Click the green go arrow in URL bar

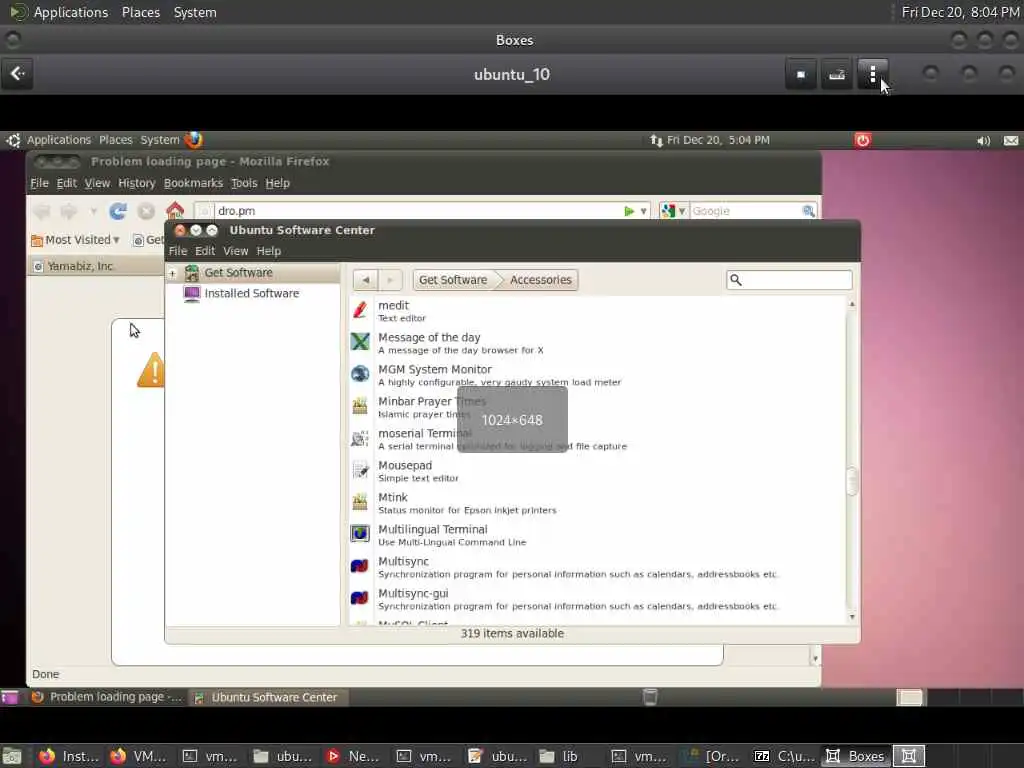pos(628,211)
